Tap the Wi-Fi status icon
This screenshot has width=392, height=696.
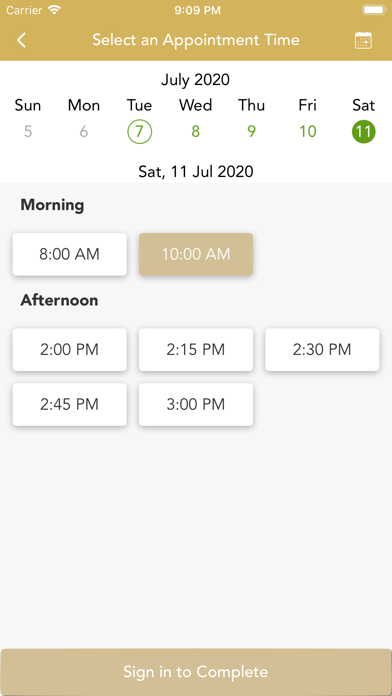coord(55,10)
